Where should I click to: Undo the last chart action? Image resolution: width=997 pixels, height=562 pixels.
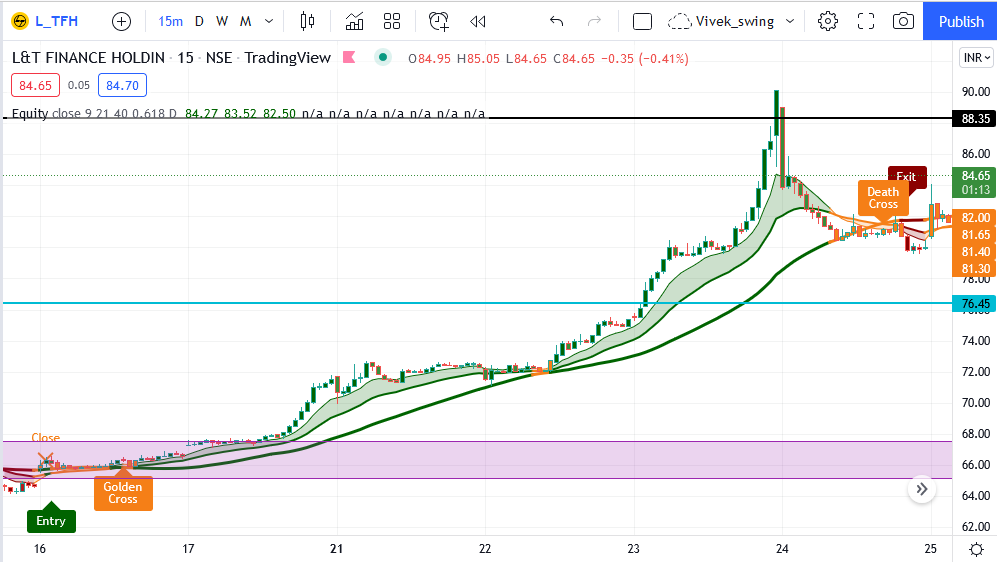point(556,22)
